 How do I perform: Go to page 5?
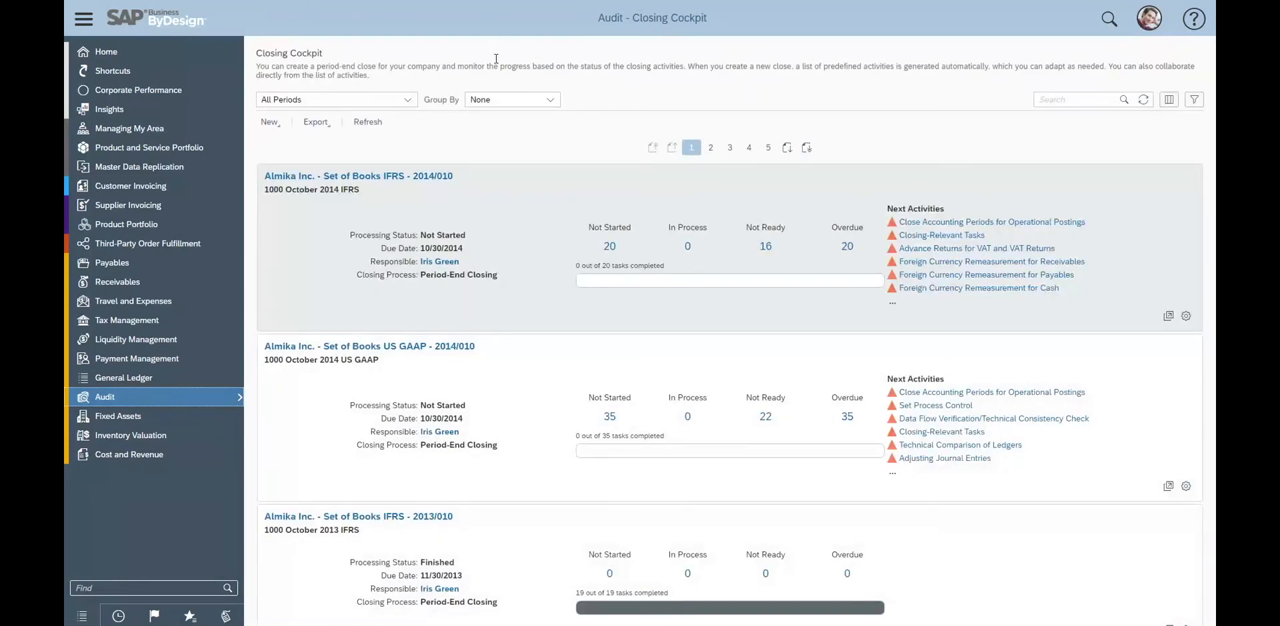tap(768, 147)
